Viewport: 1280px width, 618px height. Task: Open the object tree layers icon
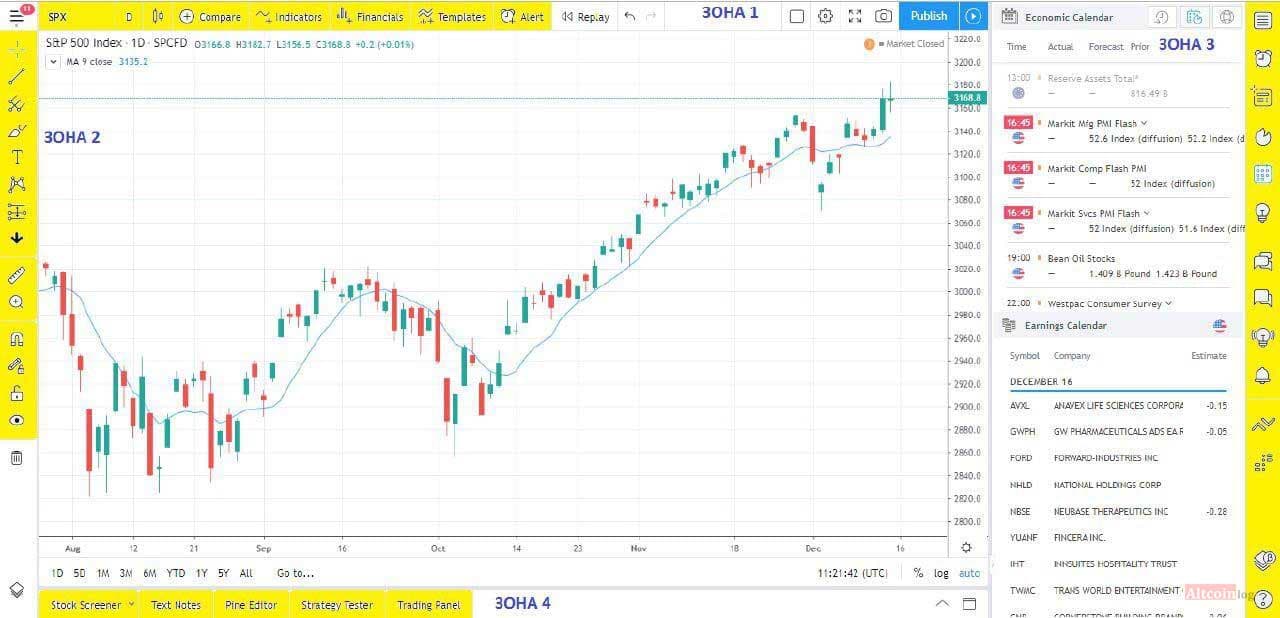click(x=17, y=589)
